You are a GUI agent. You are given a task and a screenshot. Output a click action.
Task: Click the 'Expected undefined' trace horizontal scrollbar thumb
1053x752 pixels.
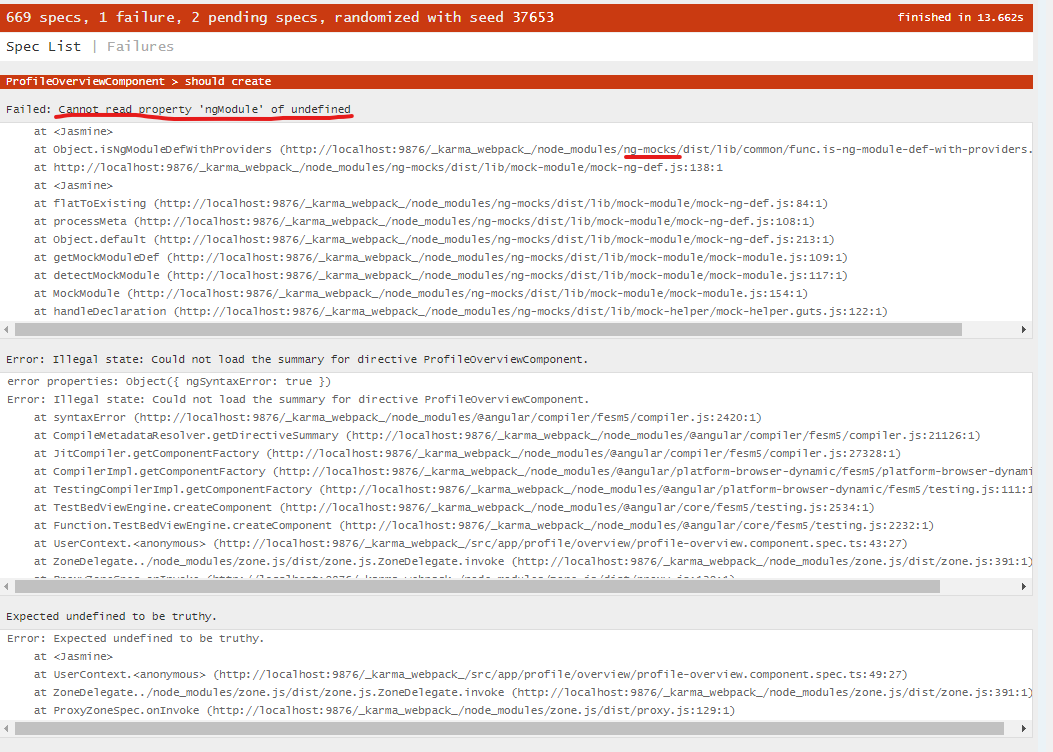(x=509, y=728)
